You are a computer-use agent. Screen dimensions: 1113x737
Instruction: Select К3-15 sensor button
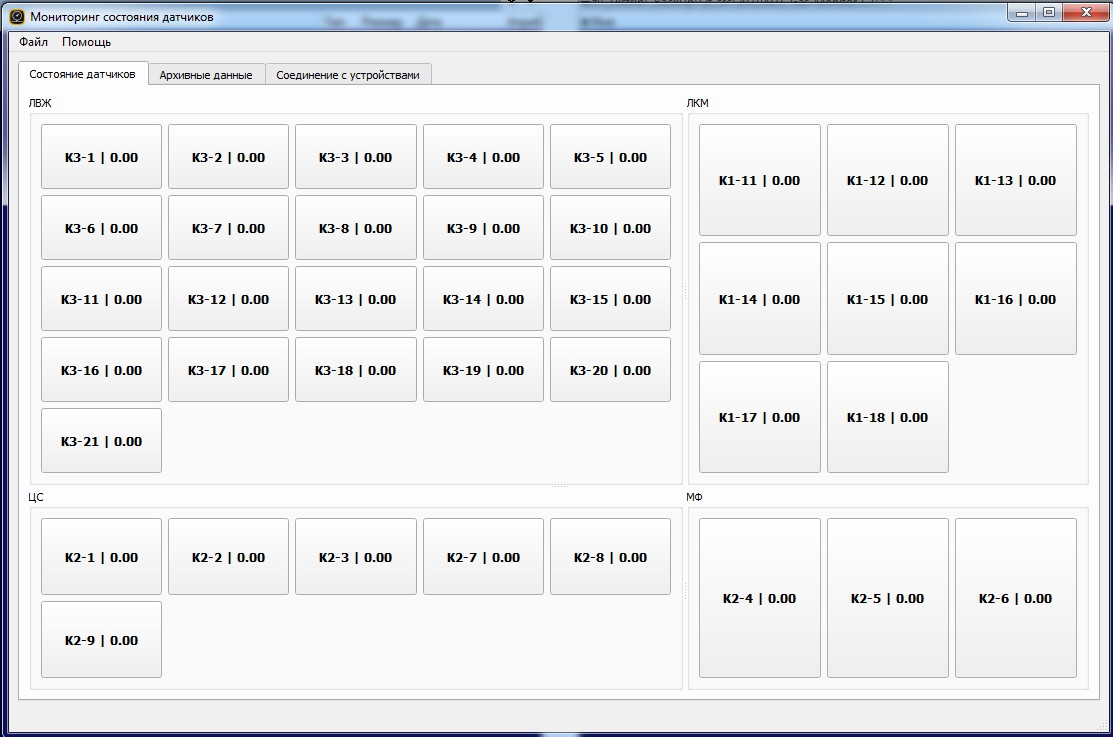click(610, 299)
